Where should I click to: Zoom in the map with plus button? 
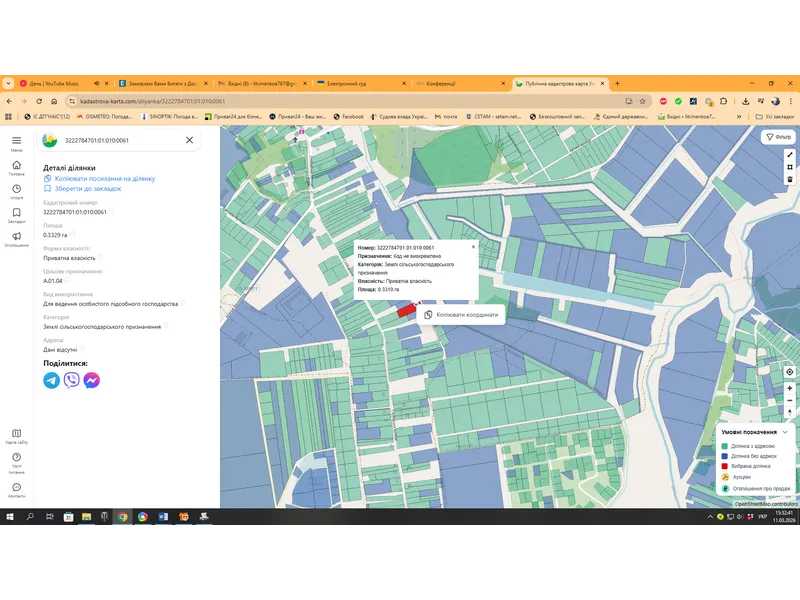(789, 388)
